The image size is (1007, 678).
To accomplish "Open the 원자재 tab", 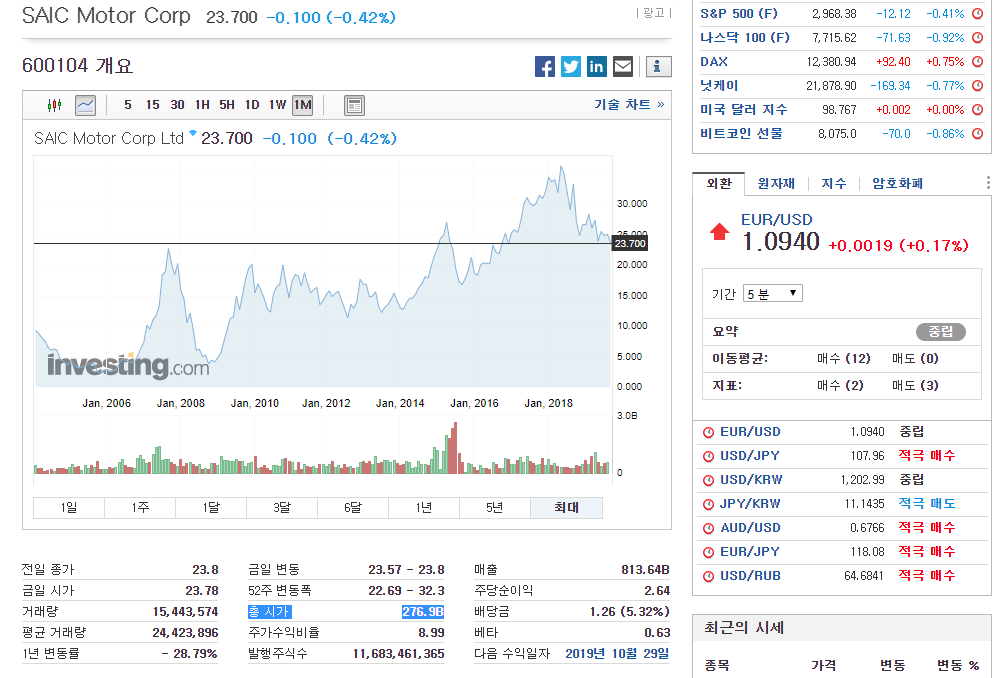I will tap(776, 184).
